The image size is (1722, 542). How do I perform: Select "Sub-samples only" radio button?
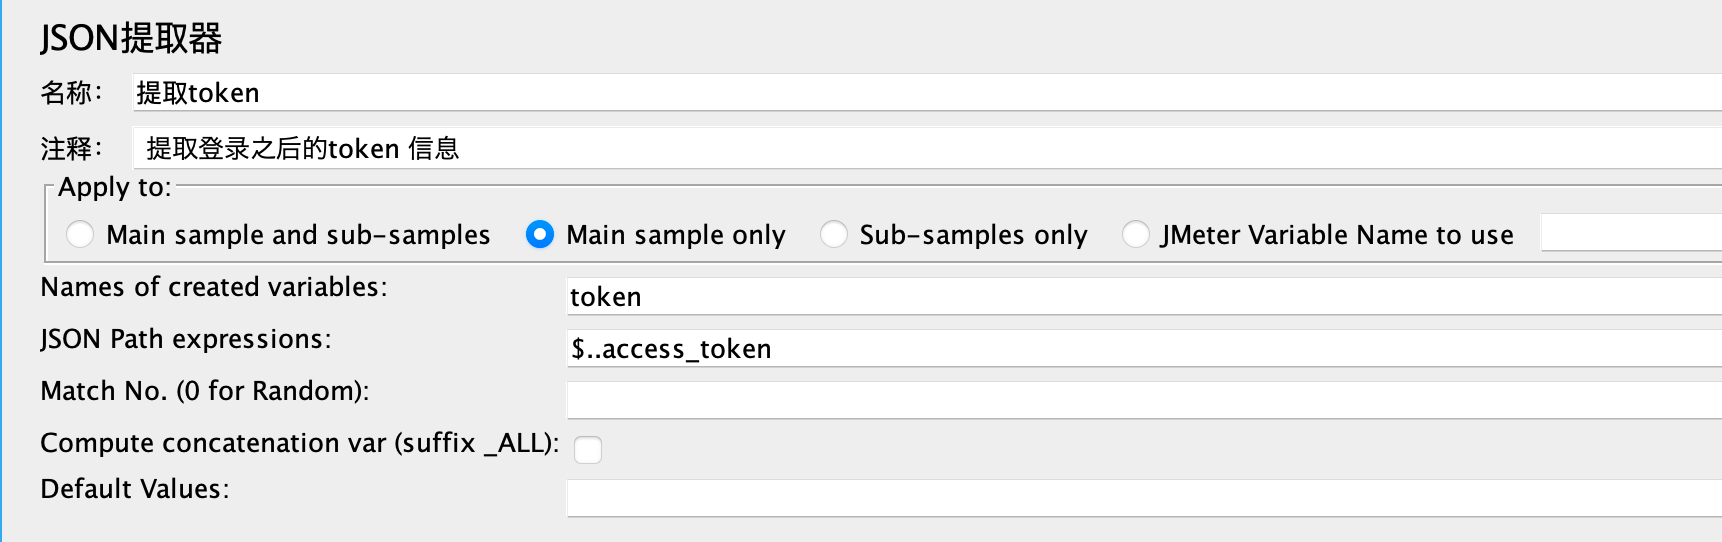[834, 235]
